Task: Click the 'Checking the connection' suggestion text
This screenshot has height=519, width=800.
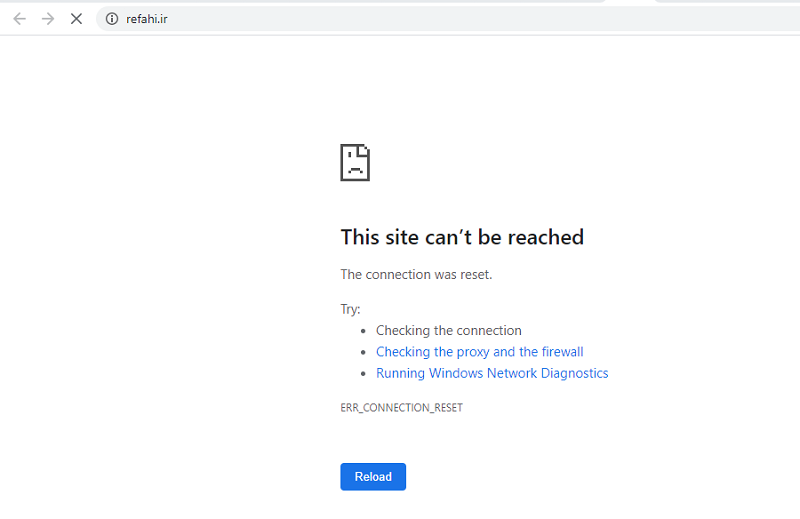Action: pos(448,331)
